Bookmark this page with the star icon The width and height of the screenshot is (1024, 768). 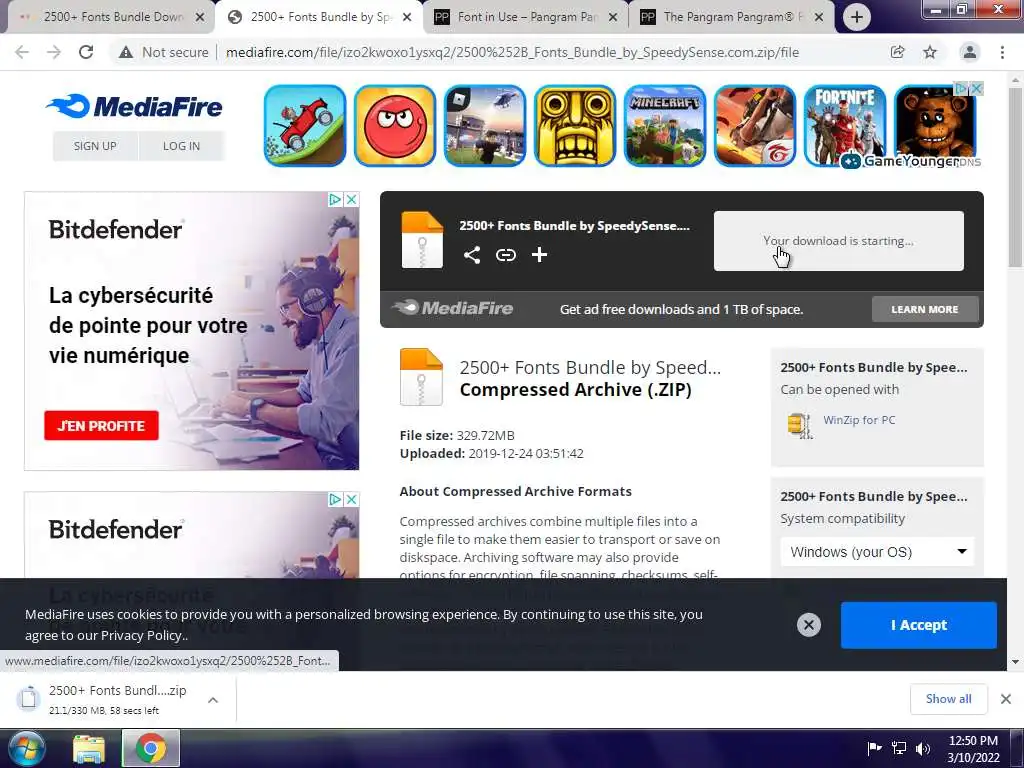[x=930, y=52]
